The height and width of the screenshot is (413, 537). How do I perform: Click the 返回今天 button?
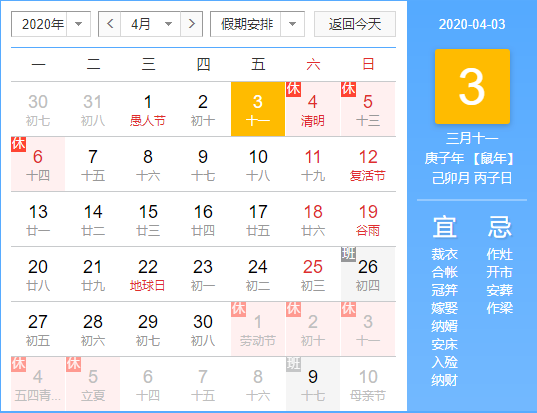tap(355, 24)
